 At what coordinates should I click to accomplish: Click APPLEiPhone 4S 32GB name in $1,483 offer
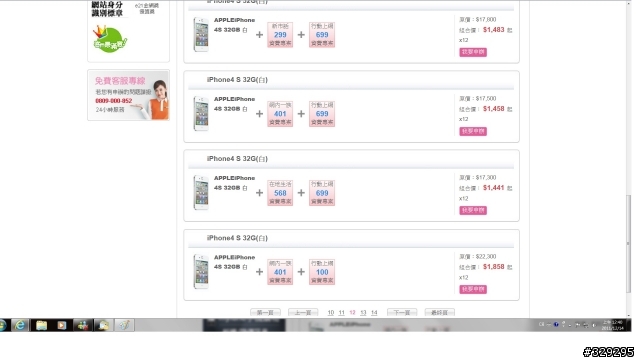(x=234, y=25)
